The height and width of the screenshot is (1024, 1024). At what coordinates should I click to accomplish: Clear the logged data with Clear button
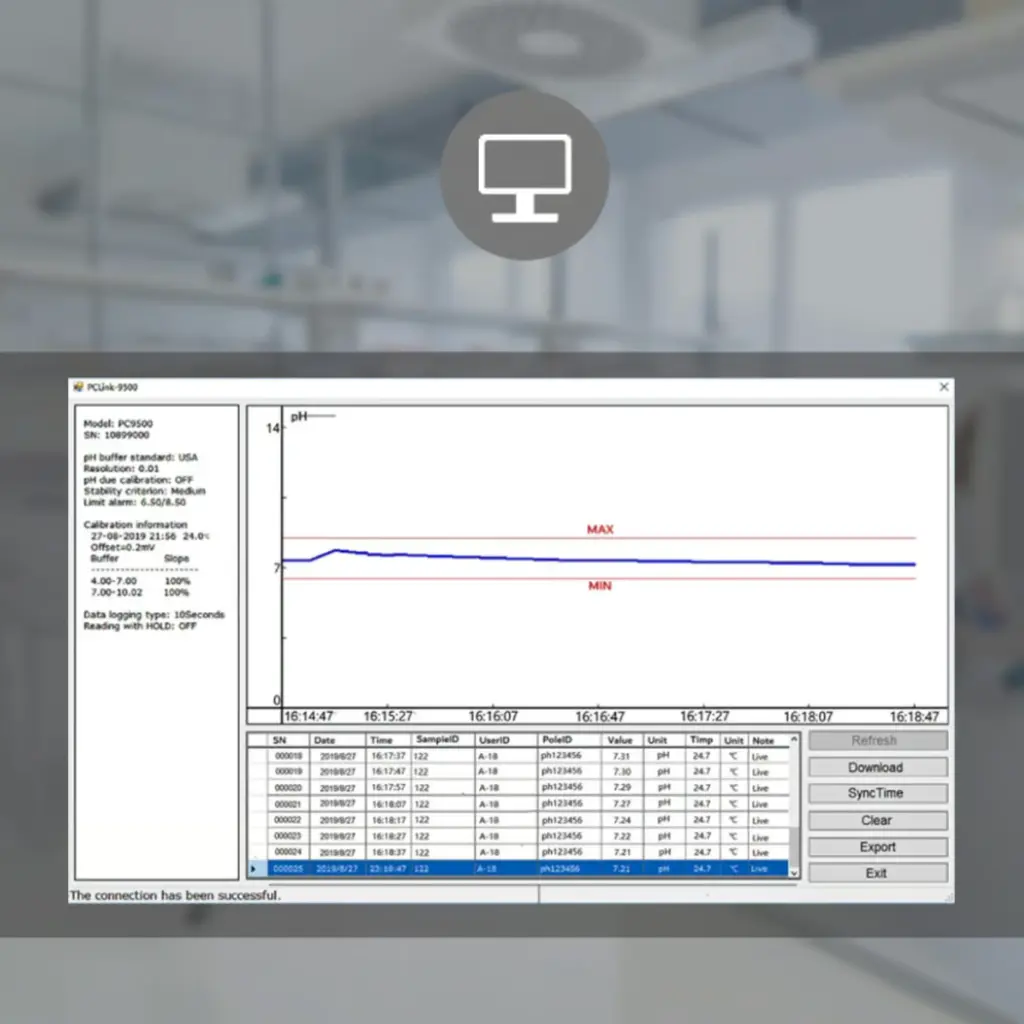coord(877,820)
